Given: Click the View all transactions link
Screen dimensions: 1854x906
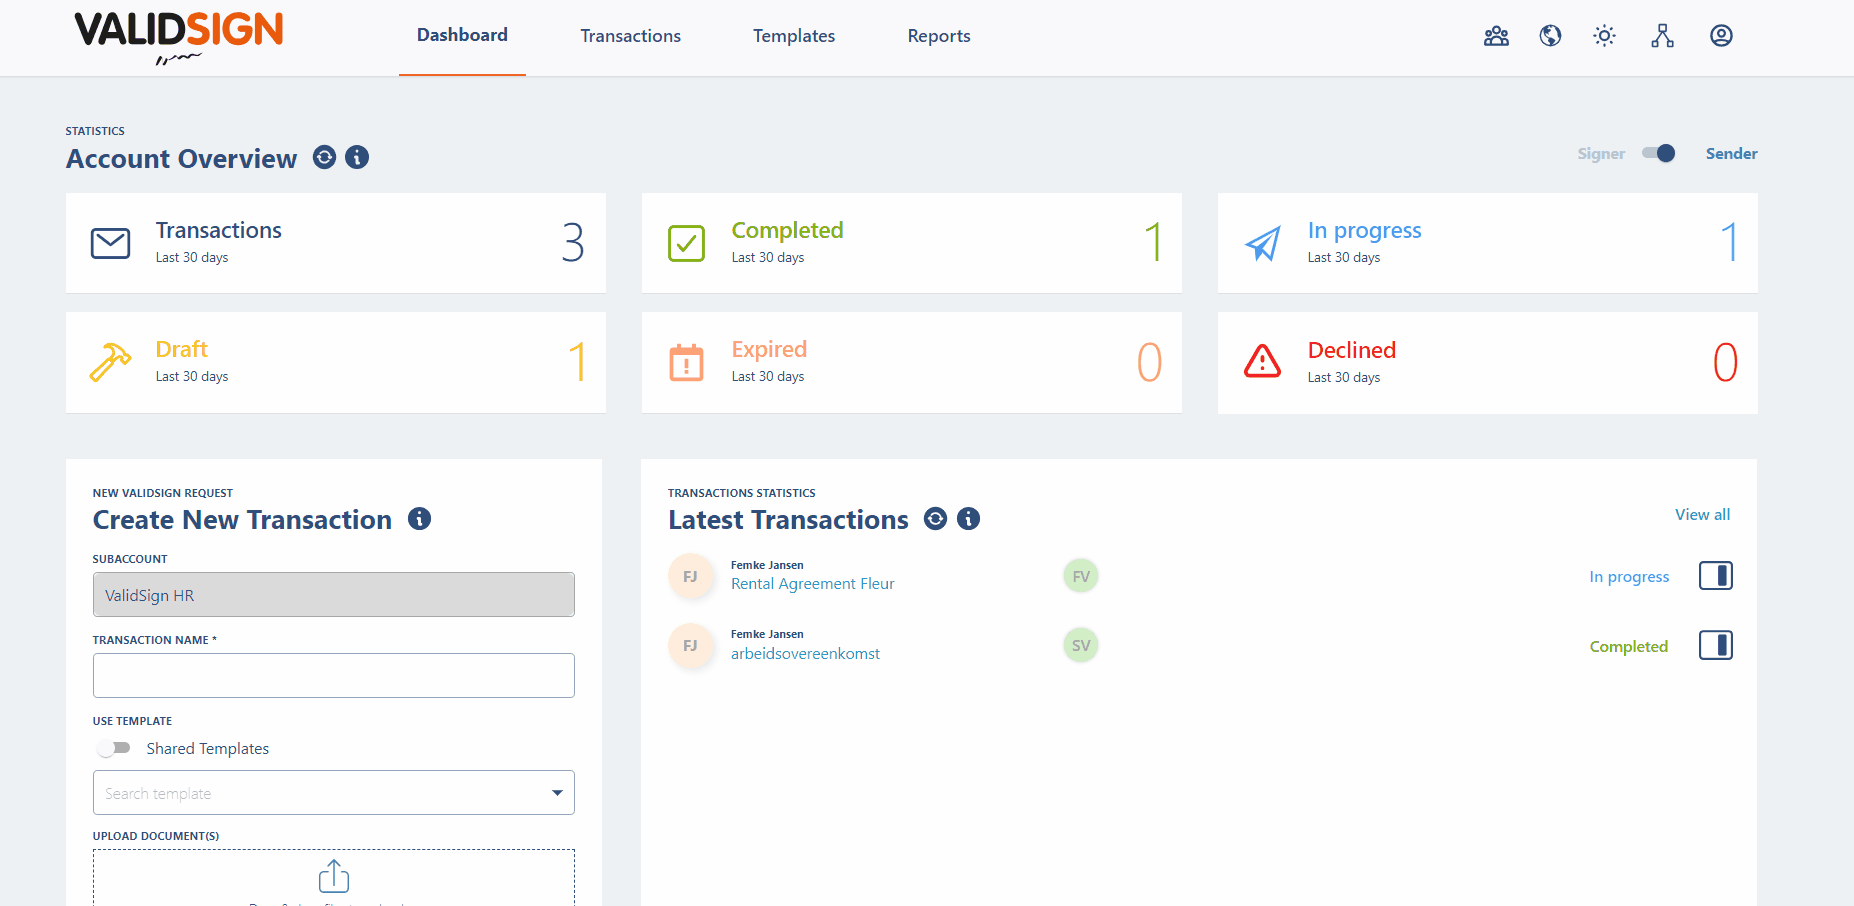Looking at the screenshot, I should coord(1702,514).
